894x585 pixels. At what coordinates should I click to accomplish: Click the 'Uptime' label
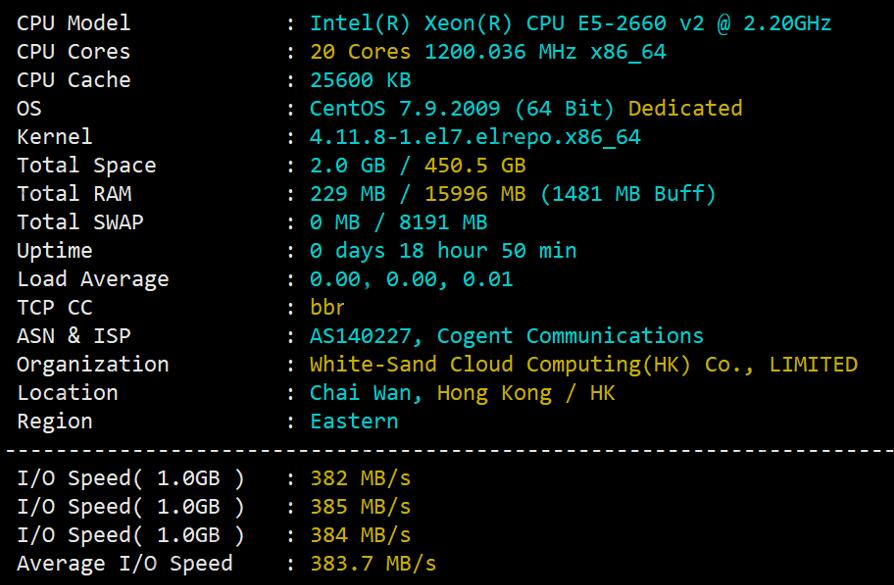[54, 251]
